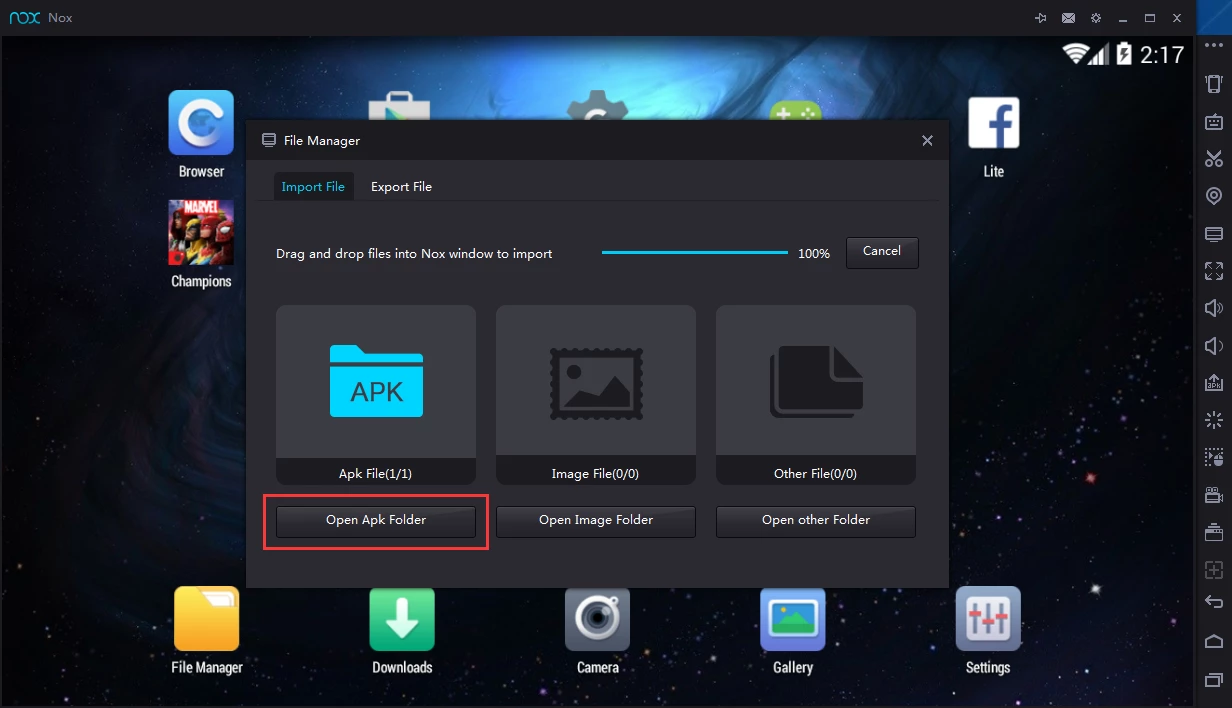
Task: Click the blue APK folder tile
Action: point(376,381)
